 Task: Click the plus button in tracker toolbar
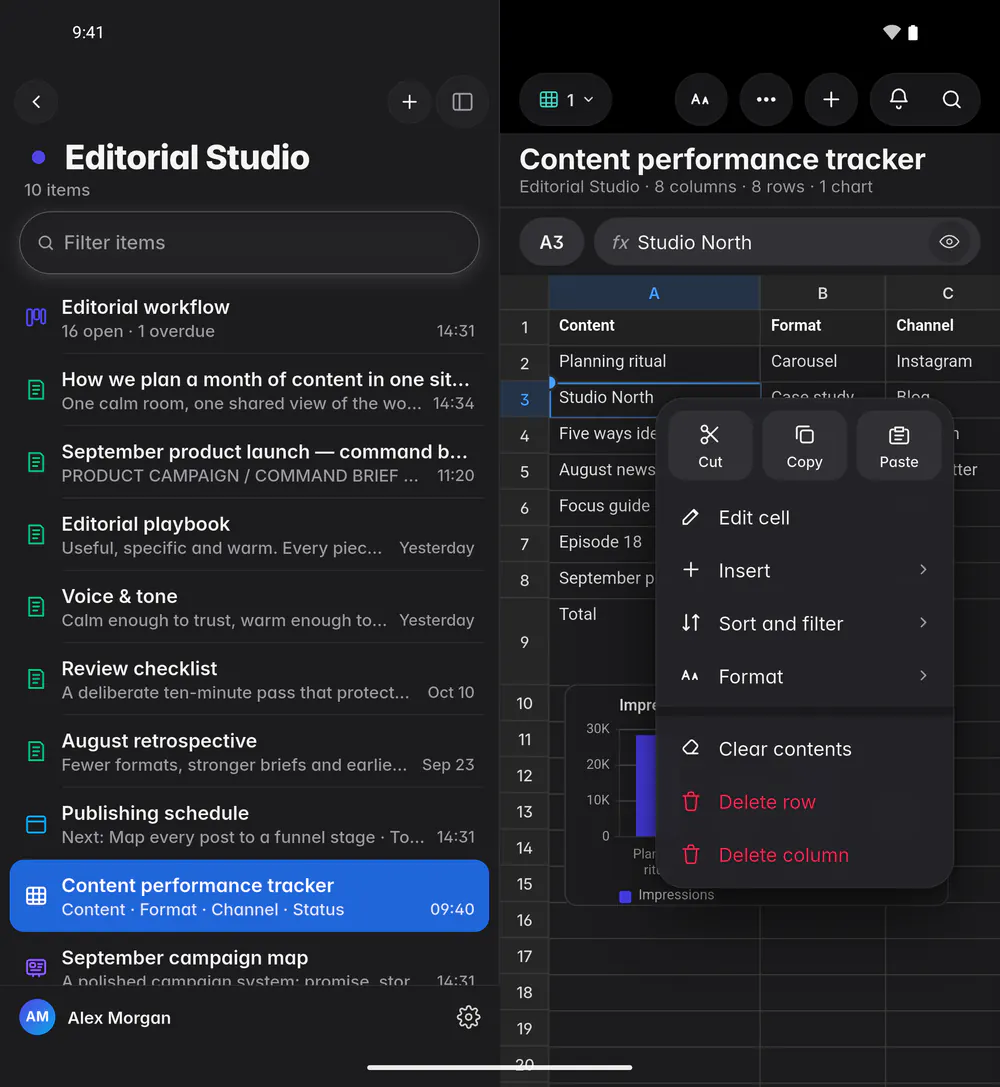click(x=831, y=100)
